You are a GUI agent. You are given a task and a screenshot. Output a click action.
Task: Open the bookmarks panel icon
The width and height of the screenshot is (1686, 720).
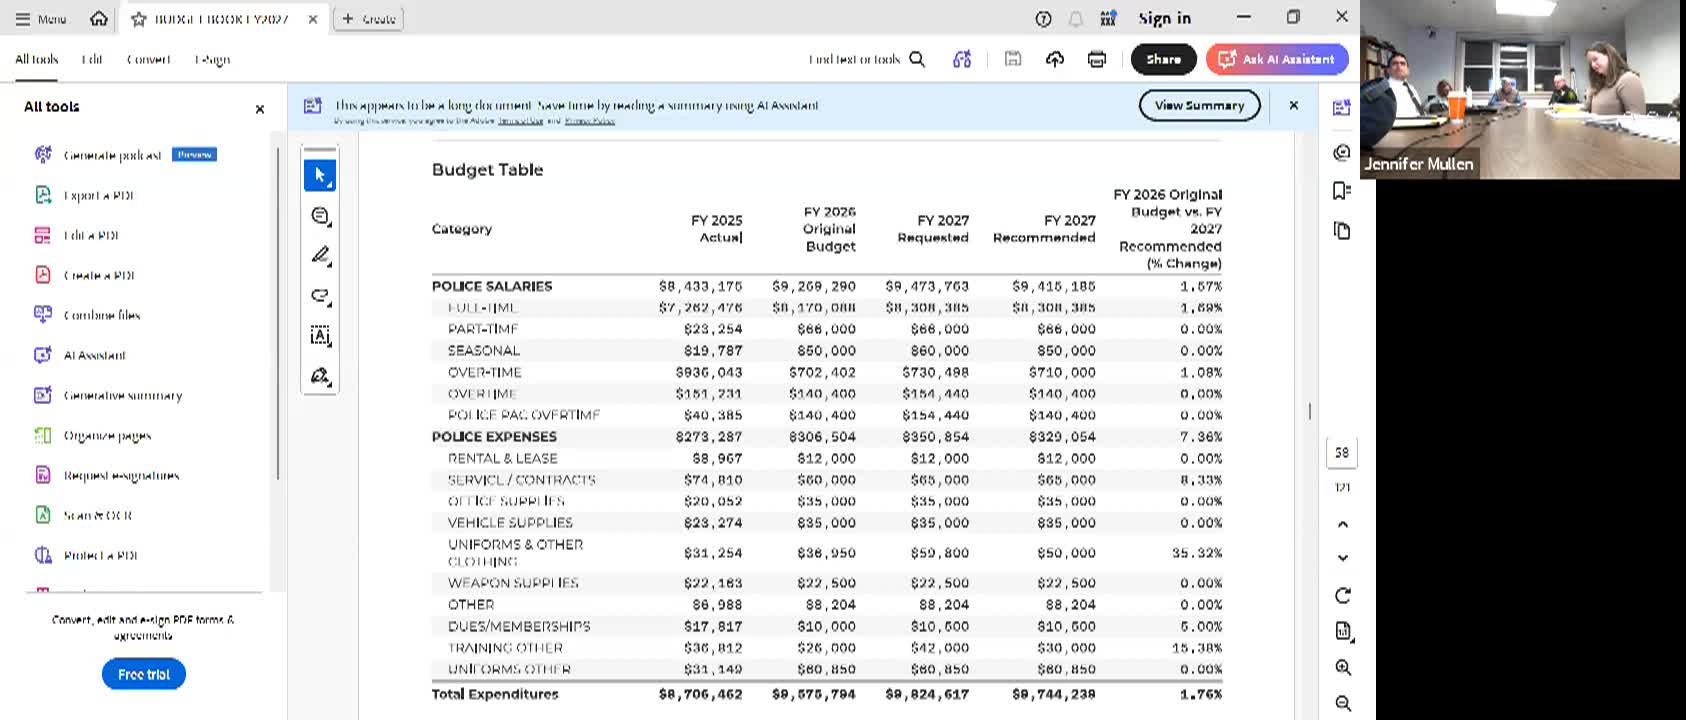(x=1342, y=191)
